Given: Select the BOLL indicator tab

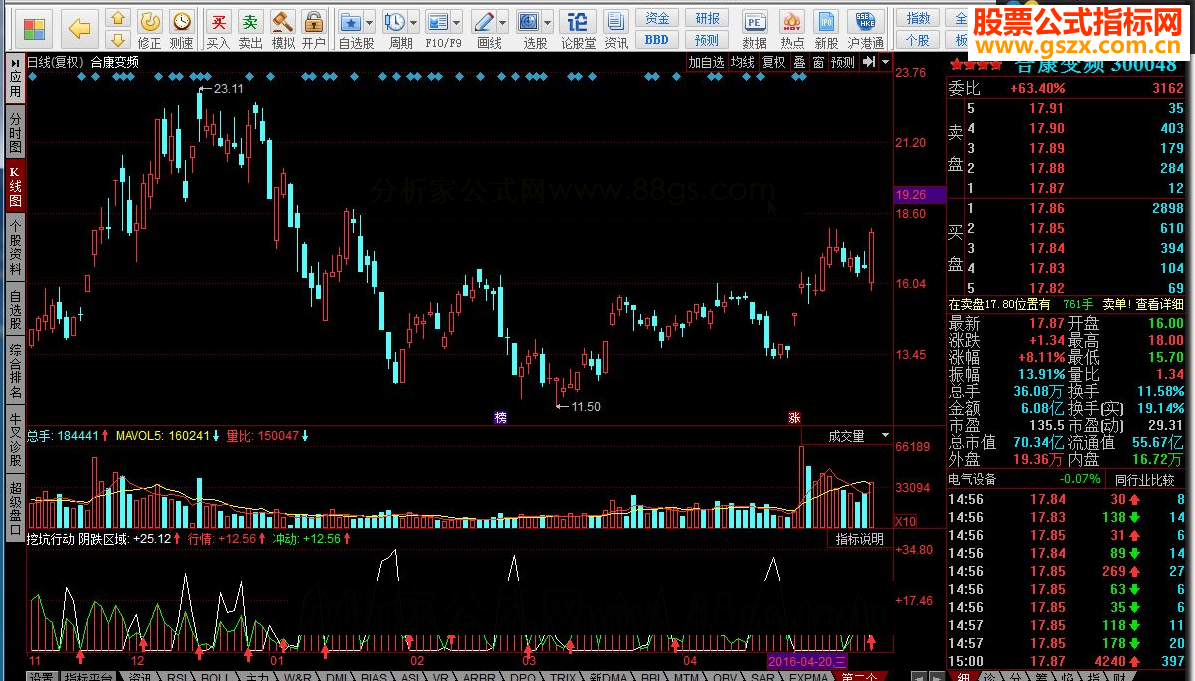Looking at the screenshot, I should pos(215,676).
